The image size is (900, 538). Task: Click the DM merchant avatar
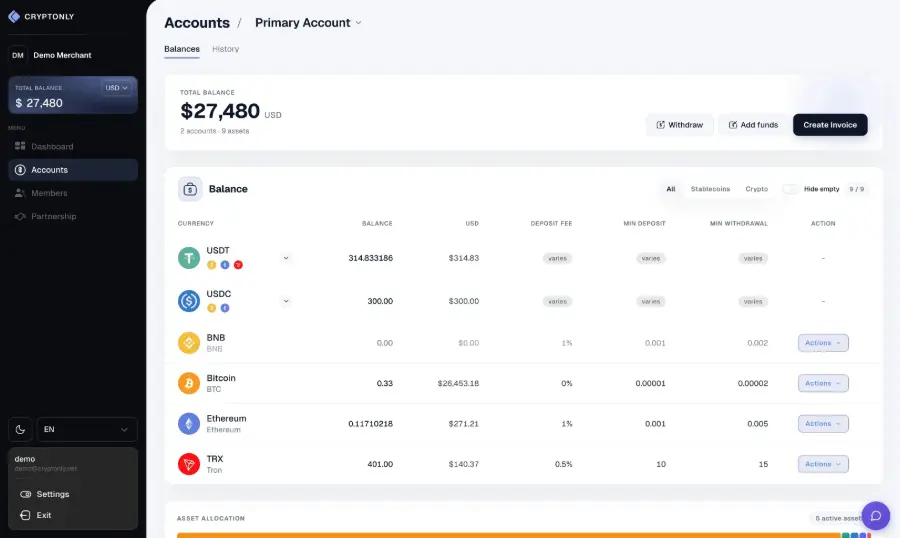coord(18,55)
